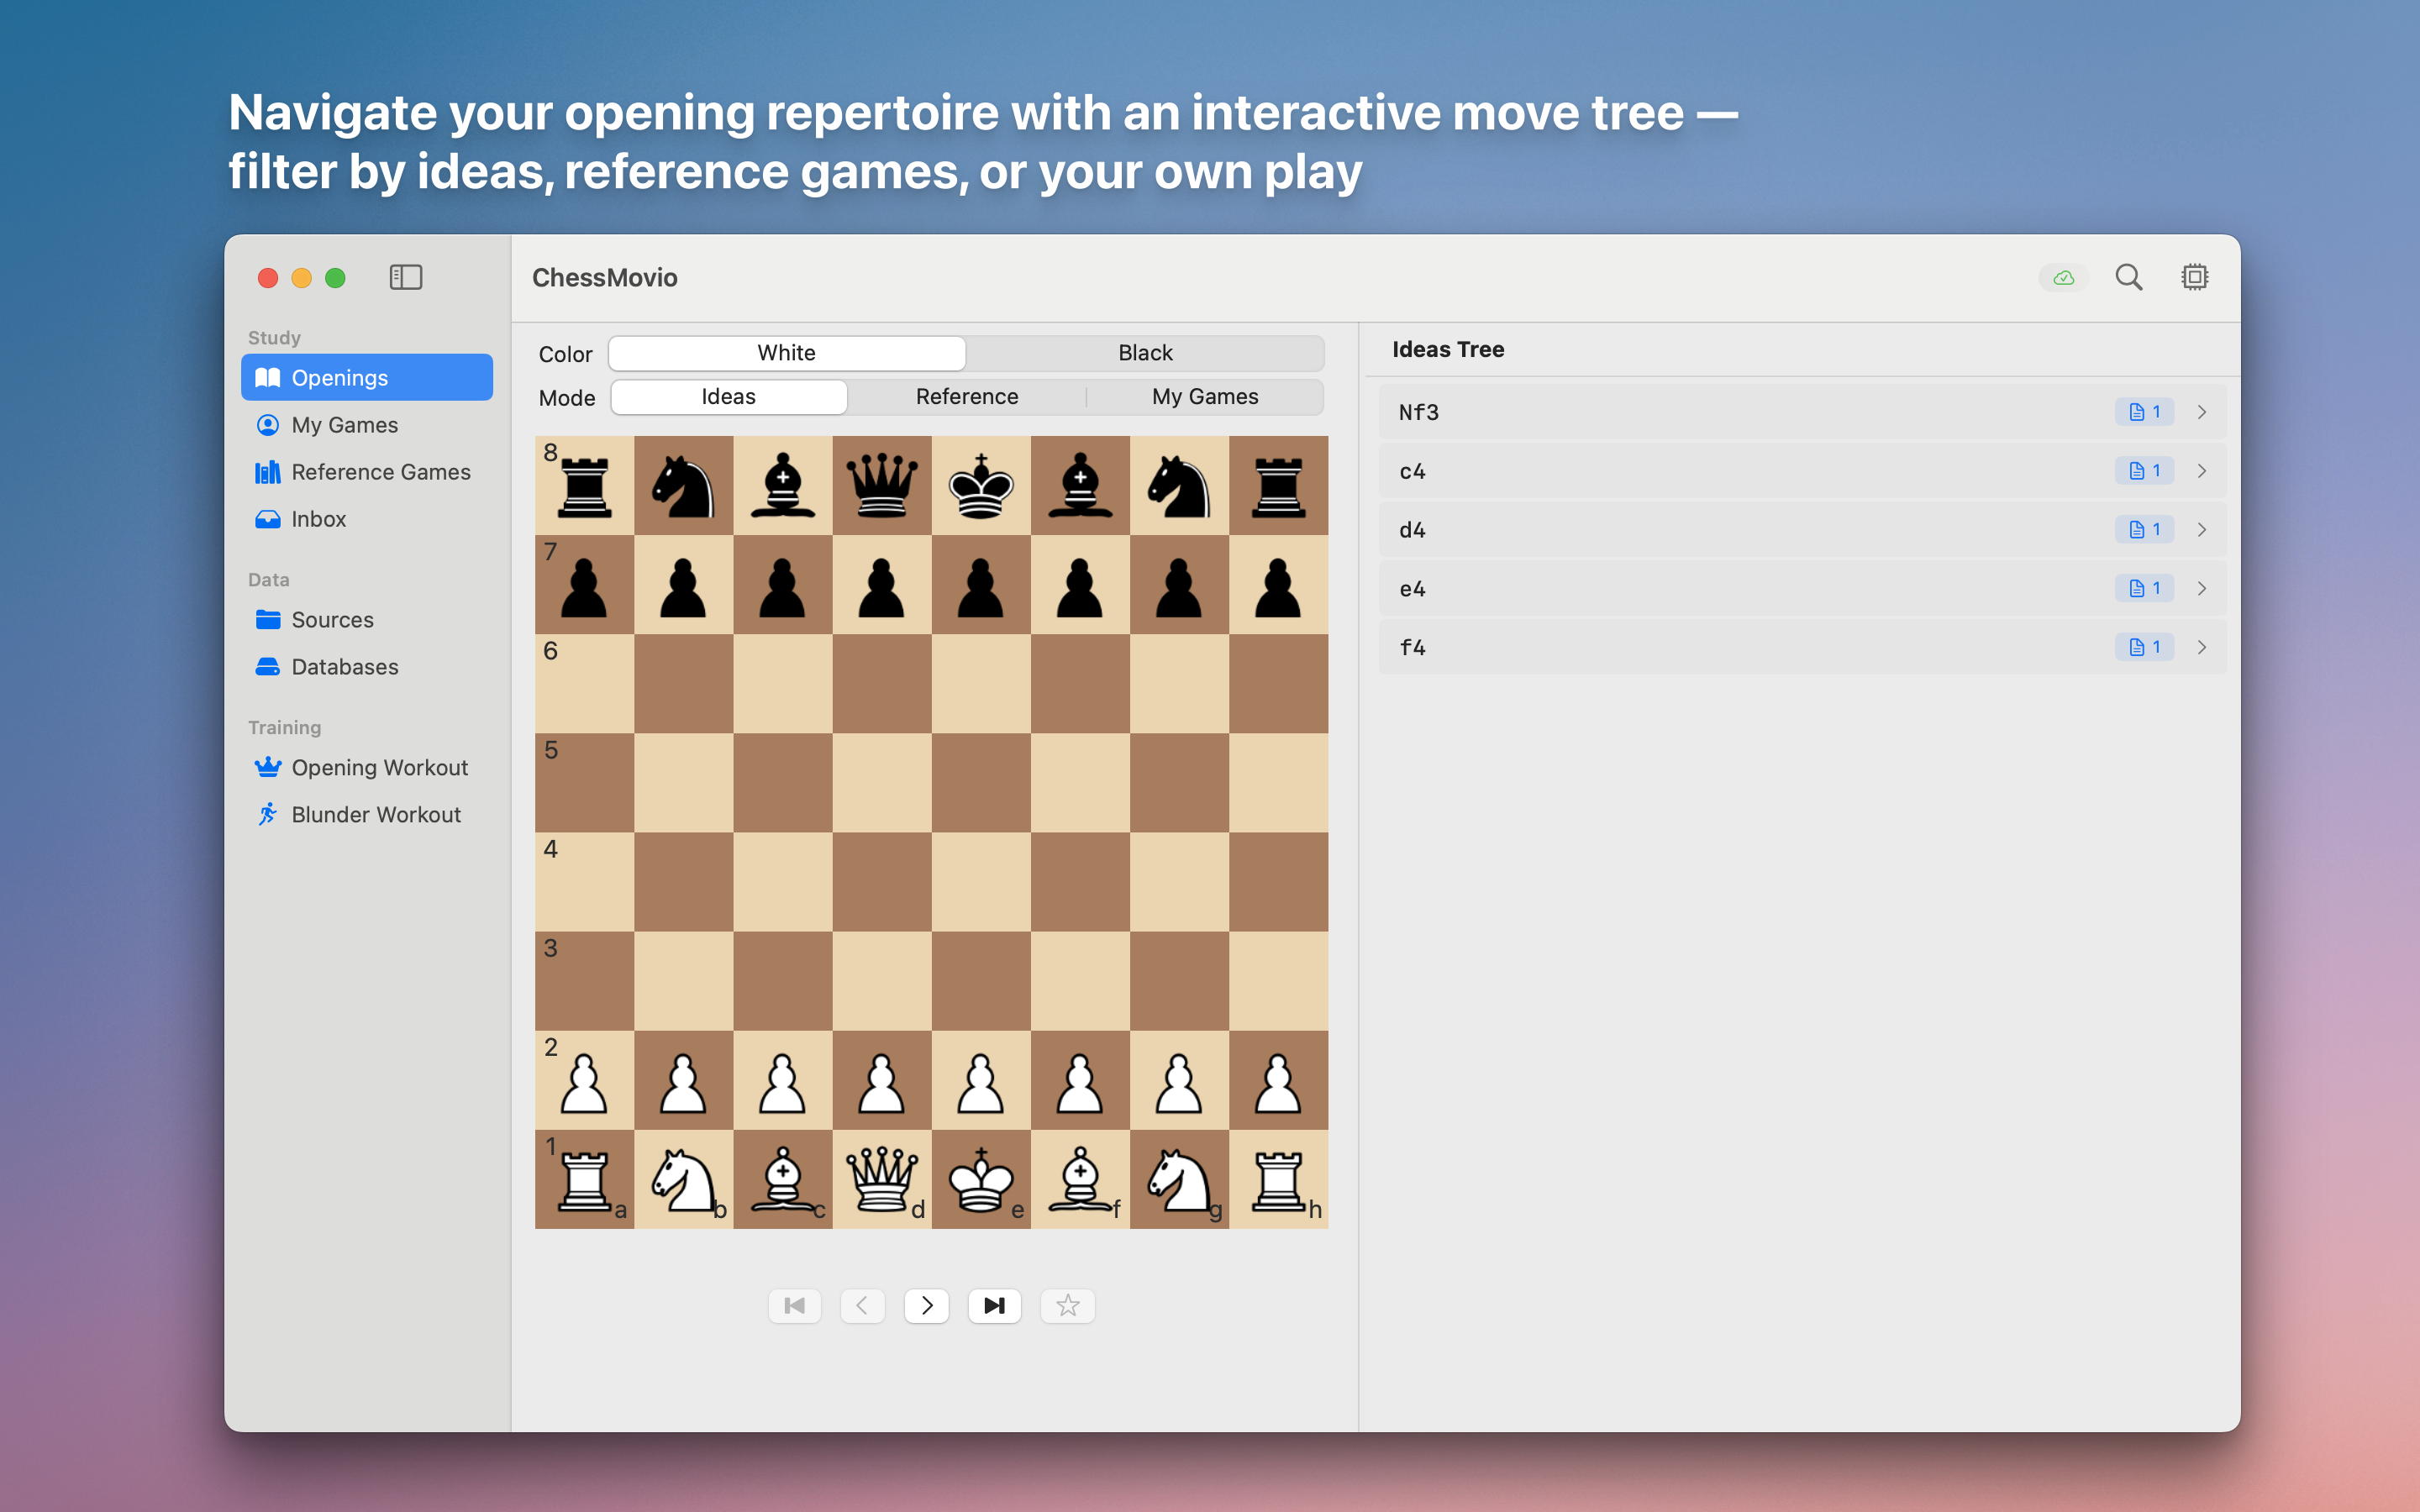Click the cloud sync status icon
2420x1512 pixels.
pyautogui.click(x=2062, y=277)
